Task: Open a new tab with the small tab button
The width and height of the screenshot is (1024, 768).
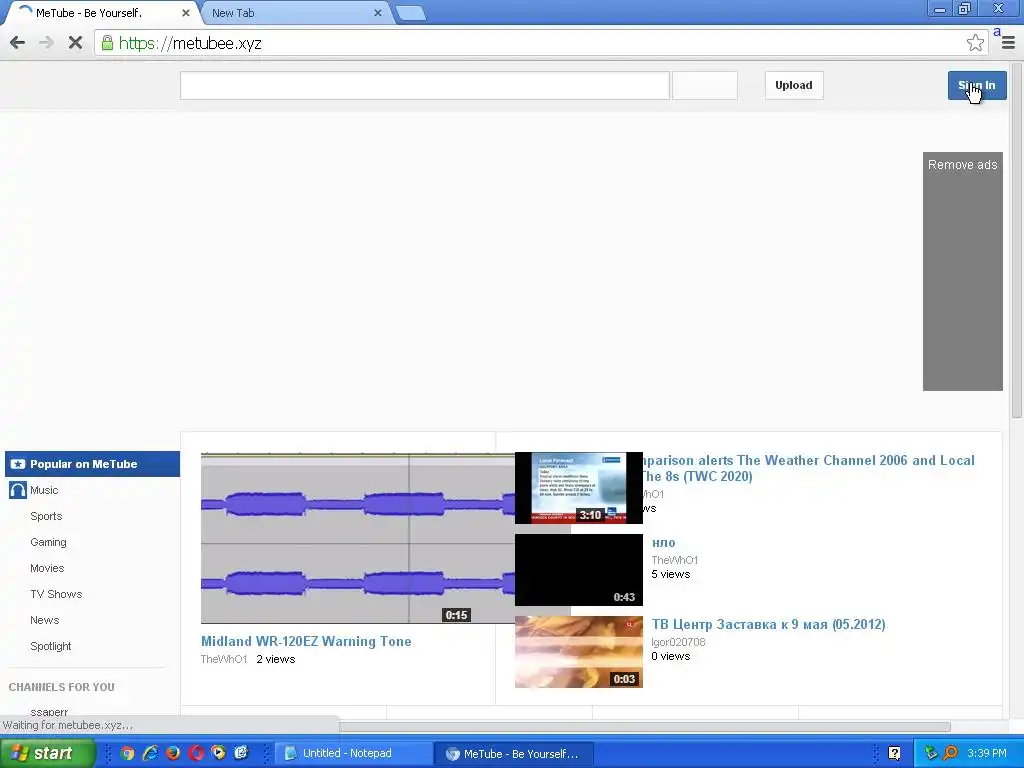Action: point(411,13)
